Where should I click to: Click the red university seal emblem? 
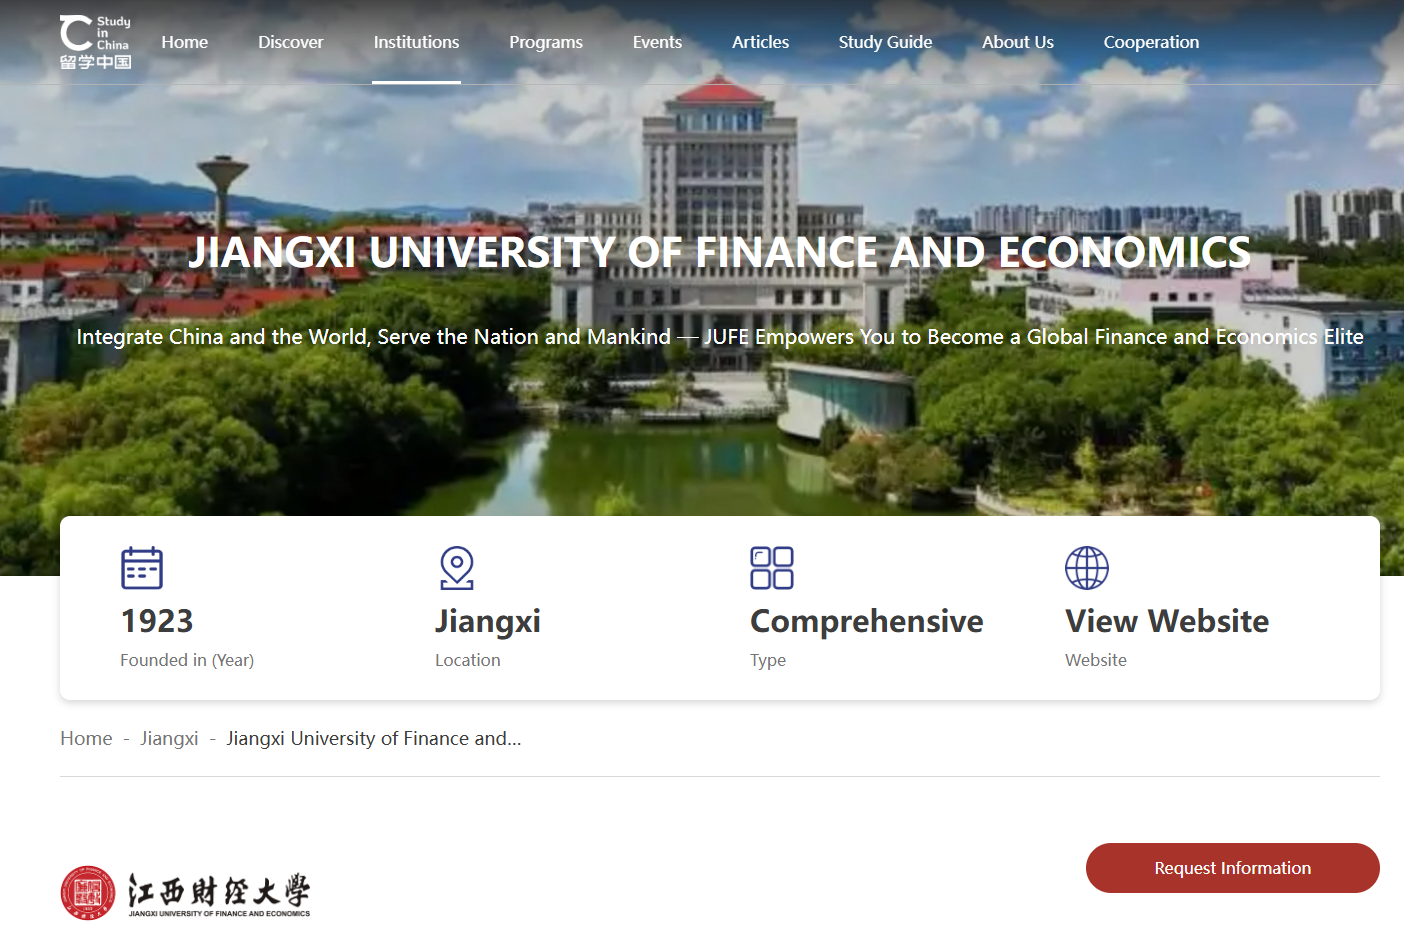[x=88, y=893]
